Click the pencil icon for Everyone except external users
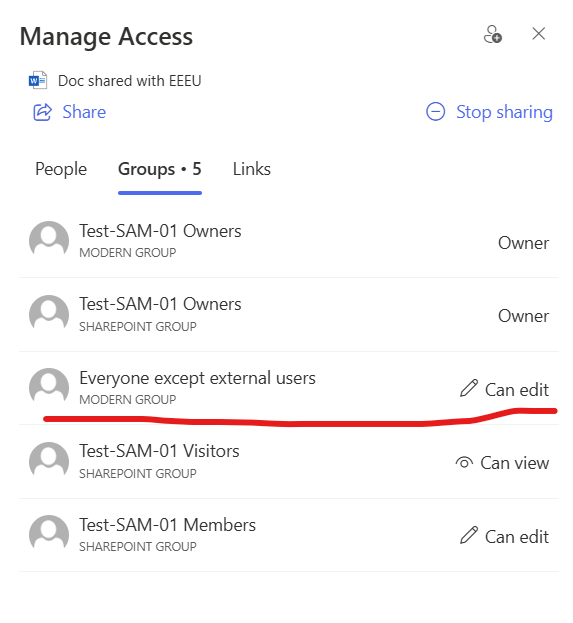This screenshot has width=573, height=623. coord(469,389)
